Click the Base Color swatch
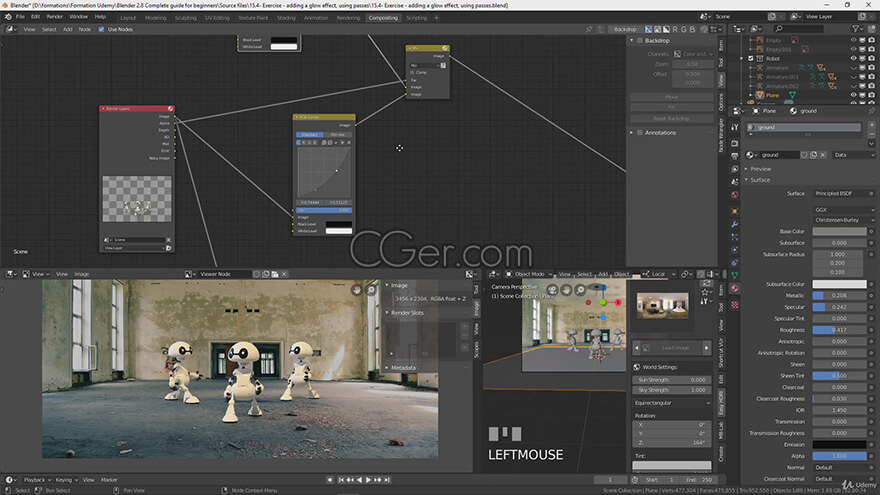Screen dimensions: 880x495 point(840,231)
